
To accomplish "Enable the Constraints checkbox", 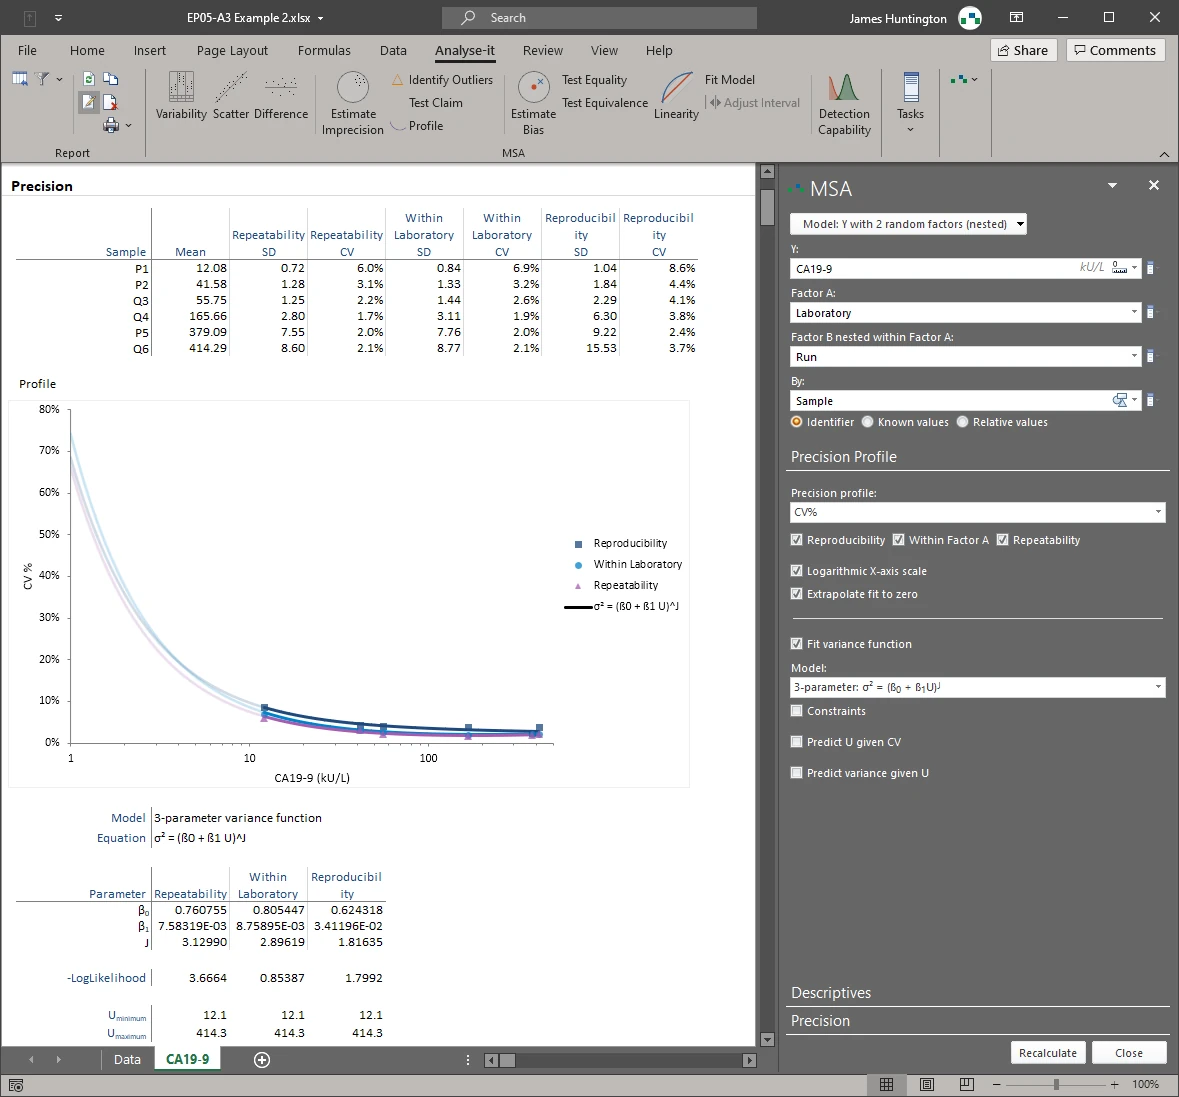I will pyautogui.click(x=797, y=711).
